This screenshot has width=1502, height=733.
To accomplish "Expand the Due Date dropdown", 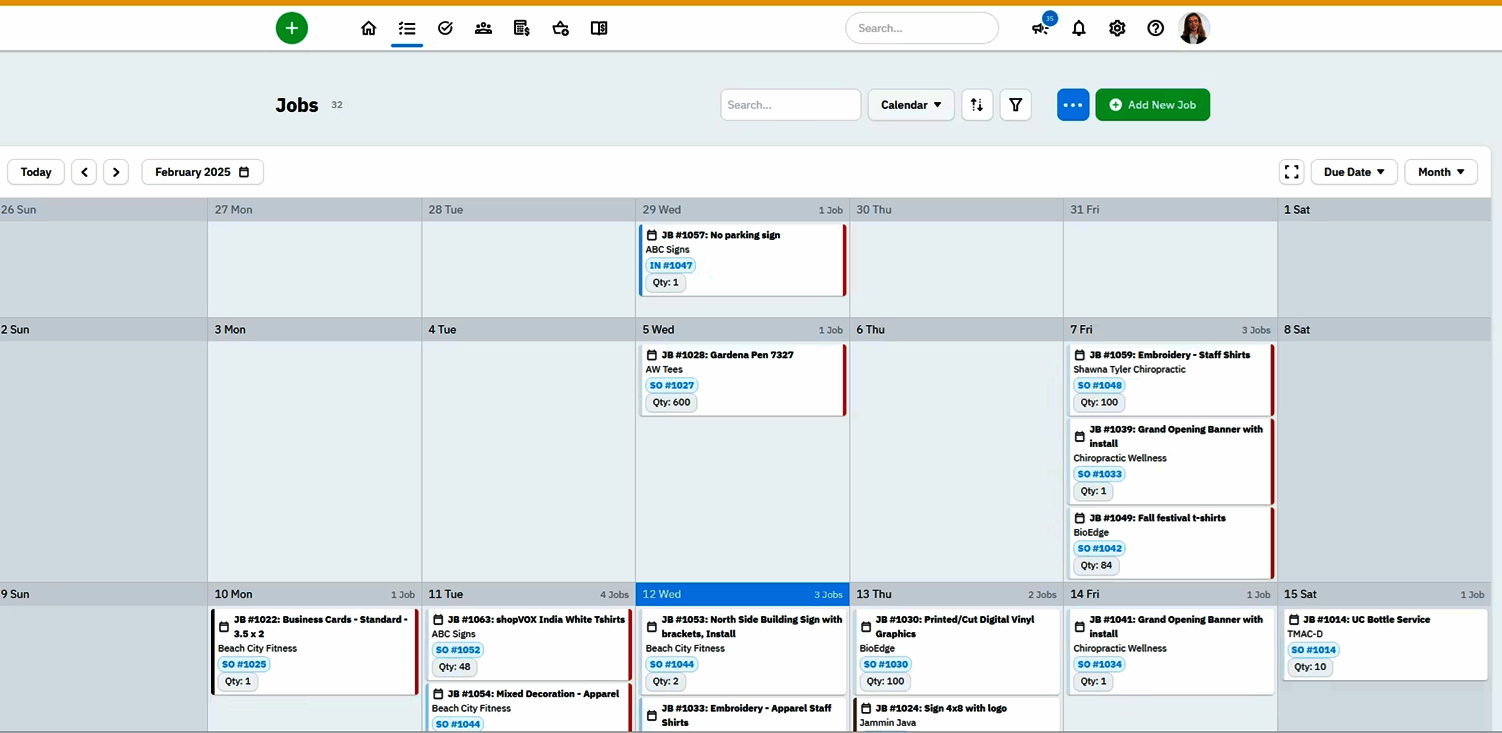I will tap(1354, 172).
